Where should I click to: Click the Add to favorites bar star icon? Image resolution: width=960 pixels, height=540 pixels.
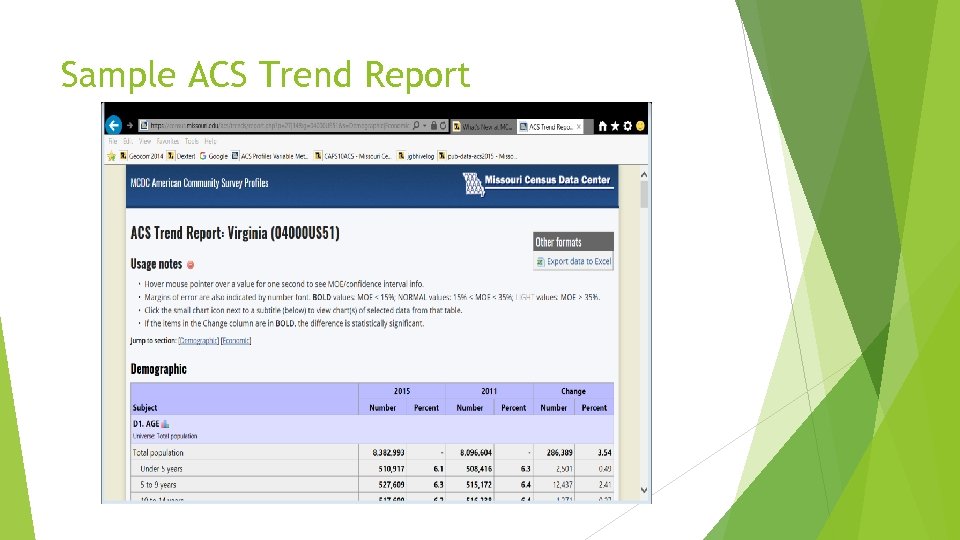(111, 156)
